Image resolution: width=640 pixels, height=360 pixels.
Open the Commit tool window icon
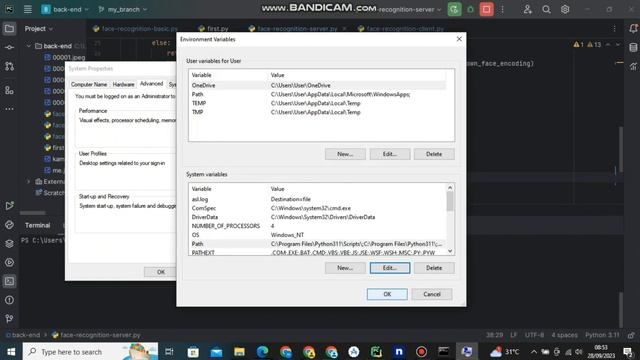pos(9,47)
